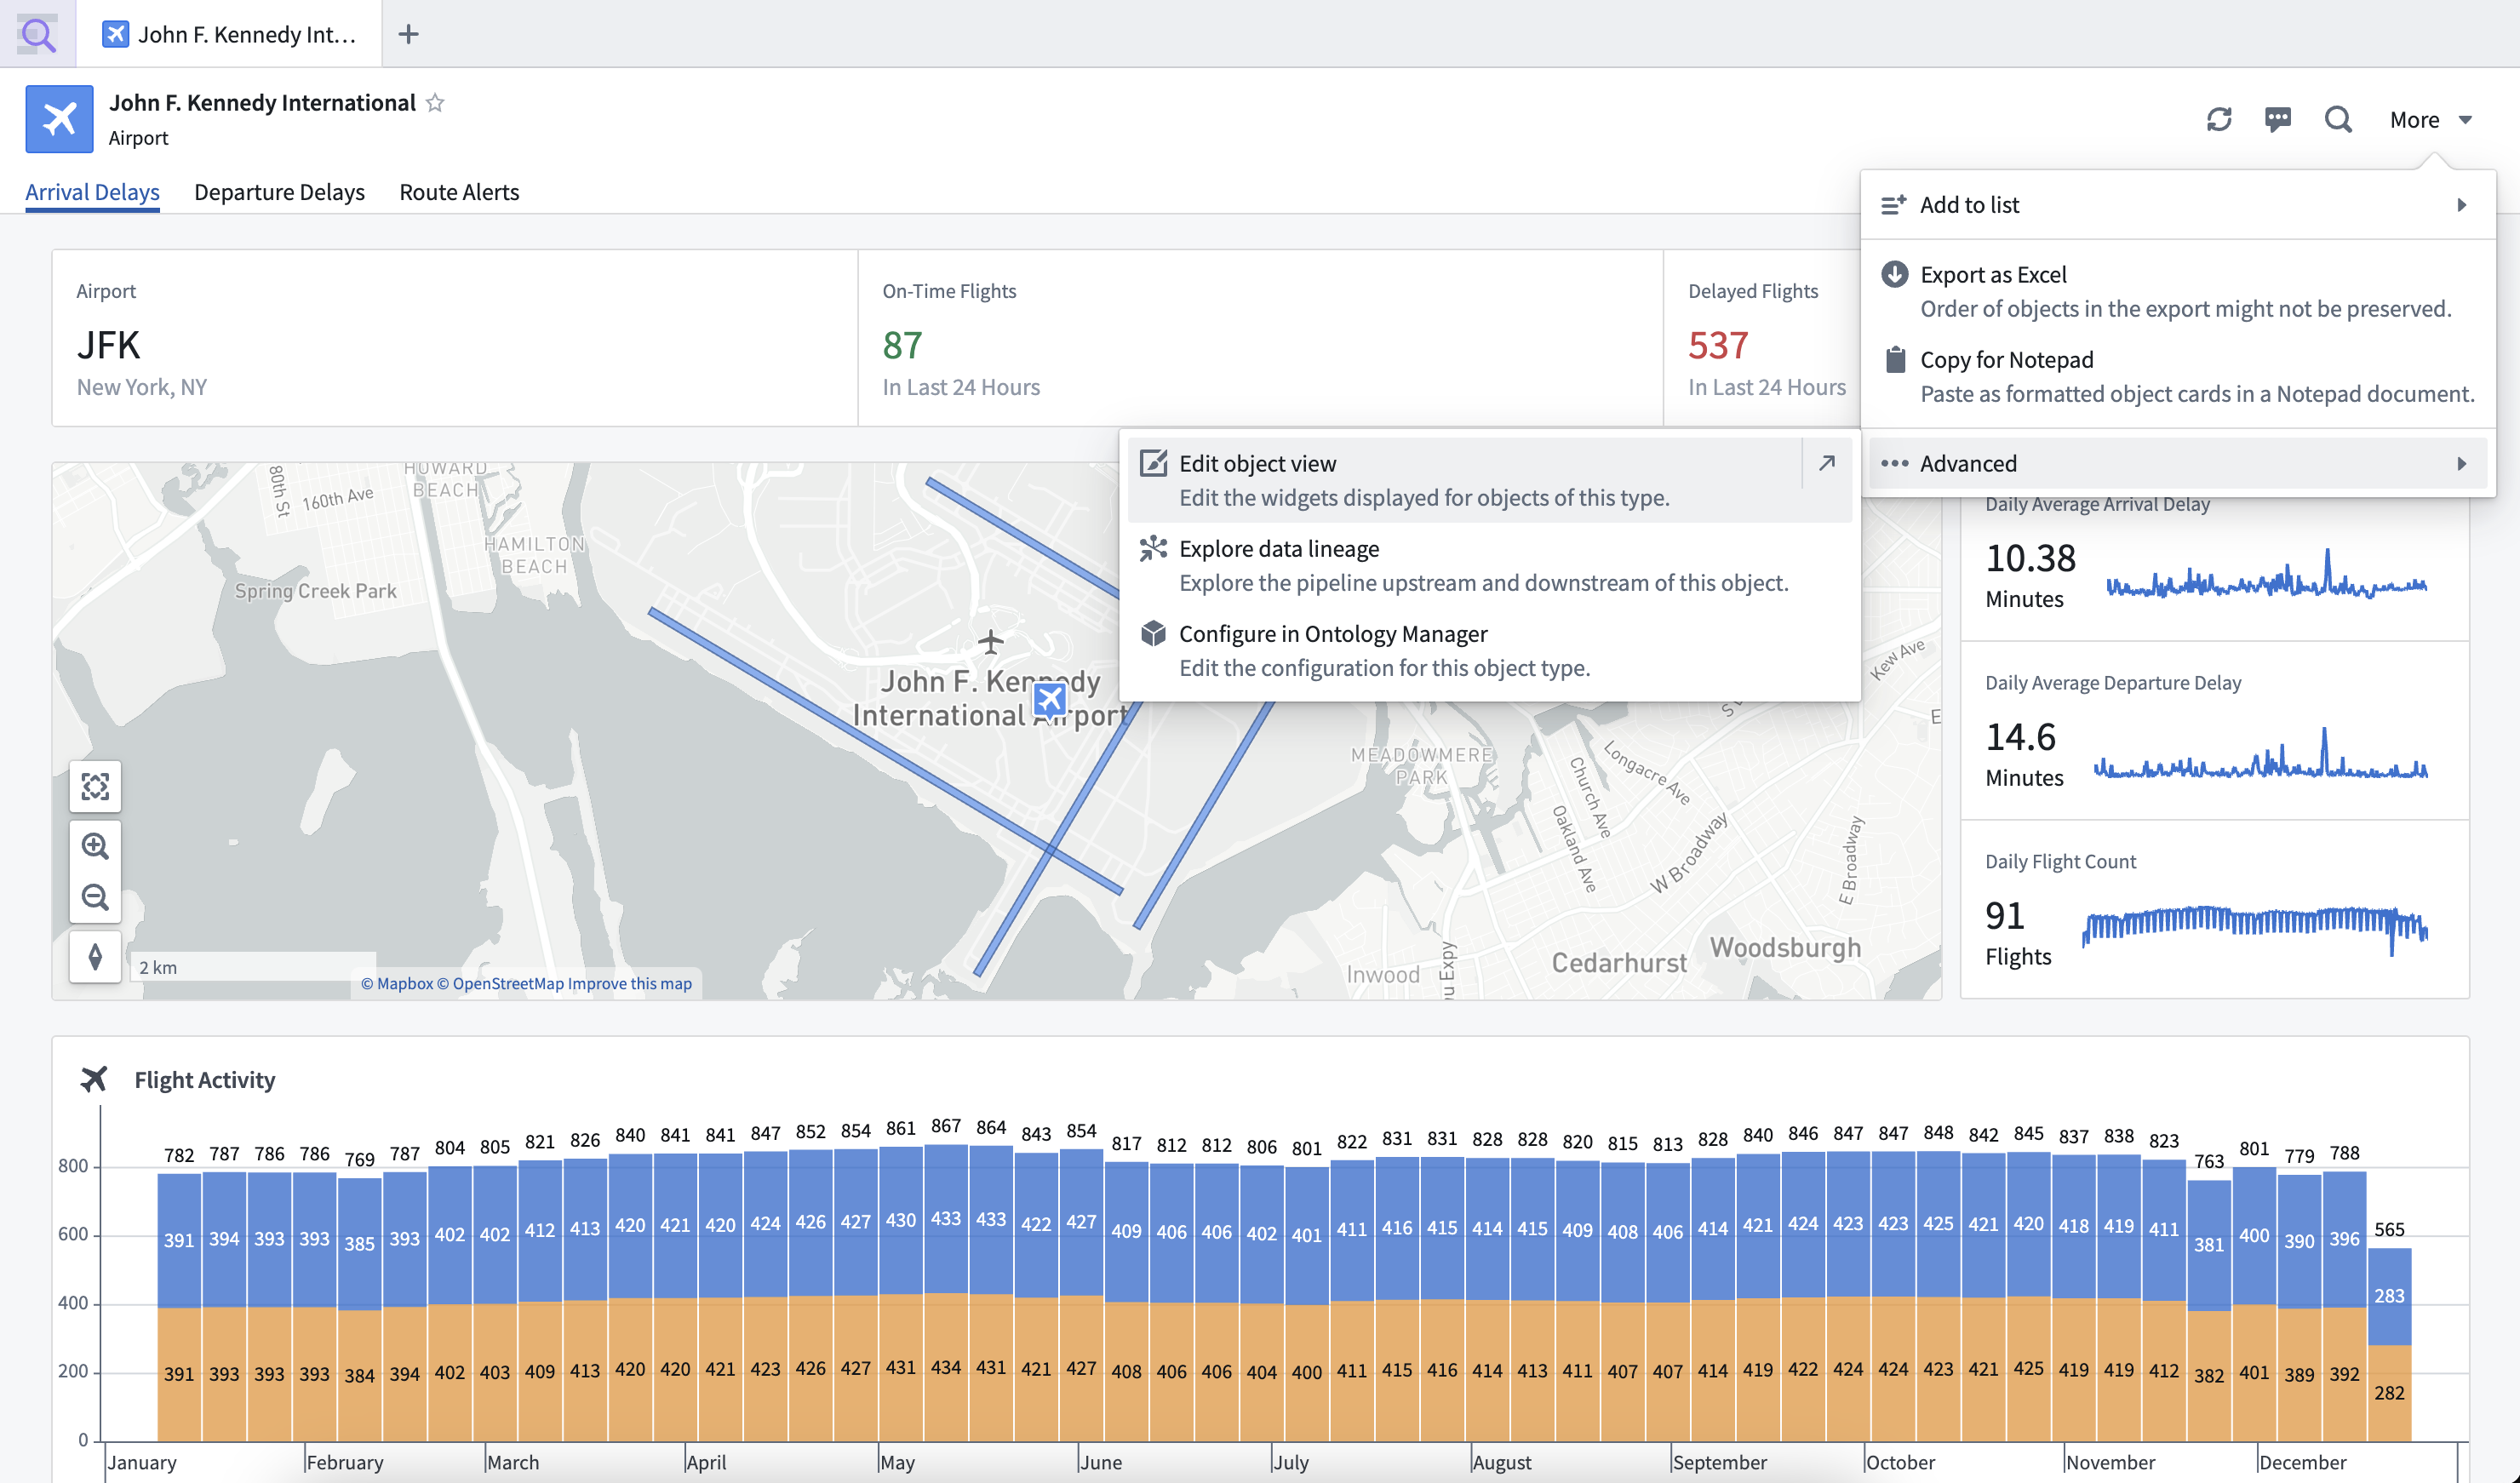Click the December label on chart axis
This screenshot has width=2520, height=1483.
pyautogui.click(x=2302, y=1462)
